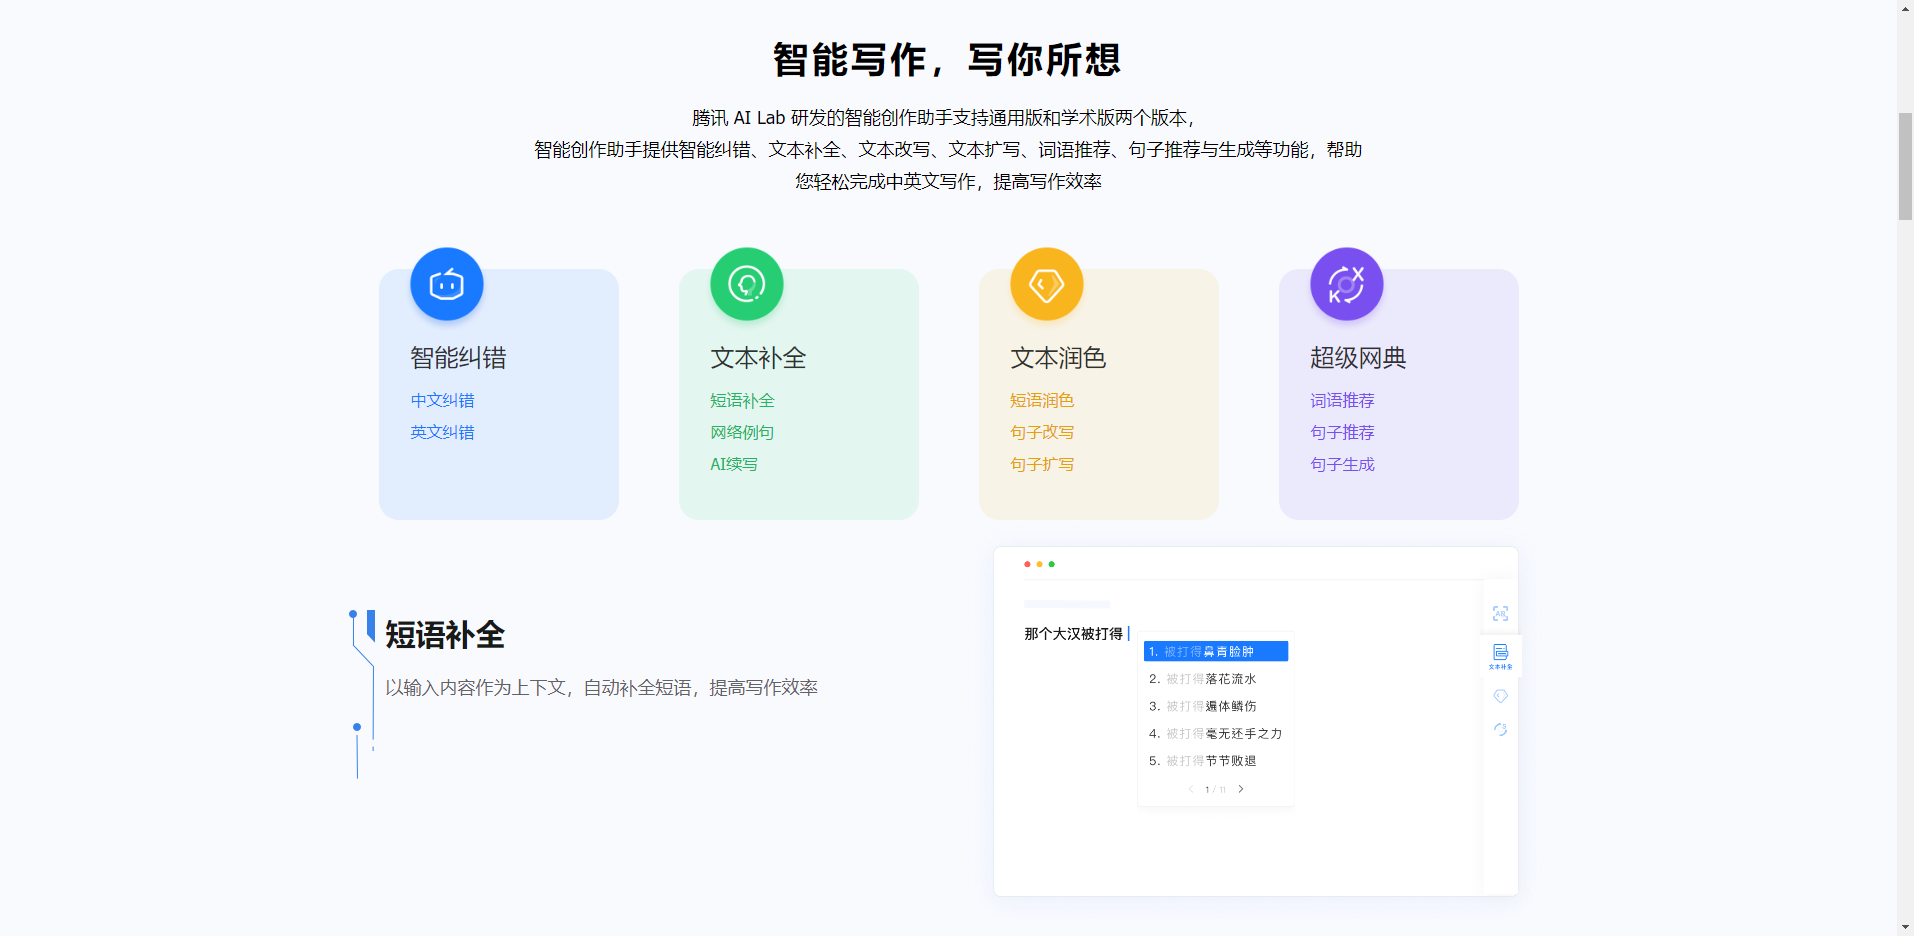This screenshot has width=1914, height=936.
Task: Go to previous page of completion suggestions
Action: [1191, 789]
